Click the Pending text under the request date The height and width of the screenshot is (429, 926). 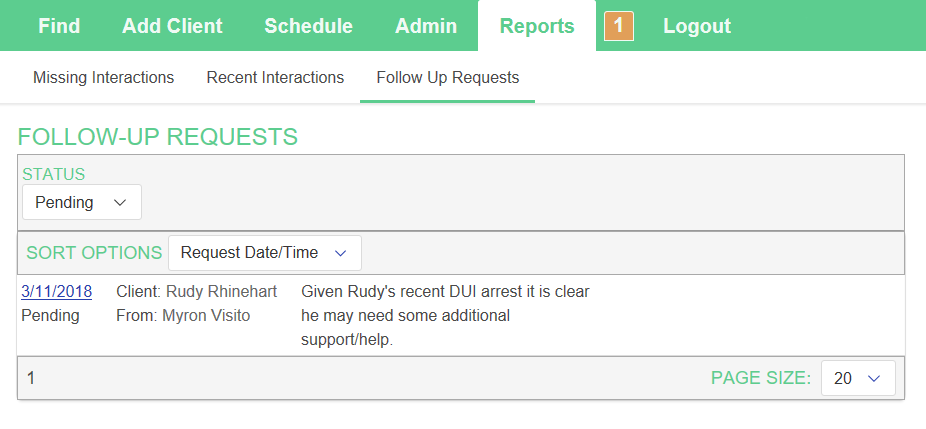click(x=50, y=316)
